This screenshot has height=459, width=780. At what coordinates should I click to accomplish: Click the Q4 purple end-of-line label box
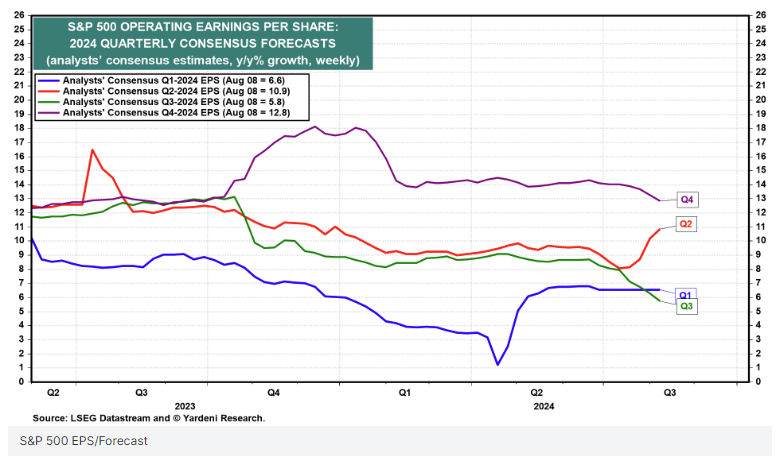(x=688, y=198)
